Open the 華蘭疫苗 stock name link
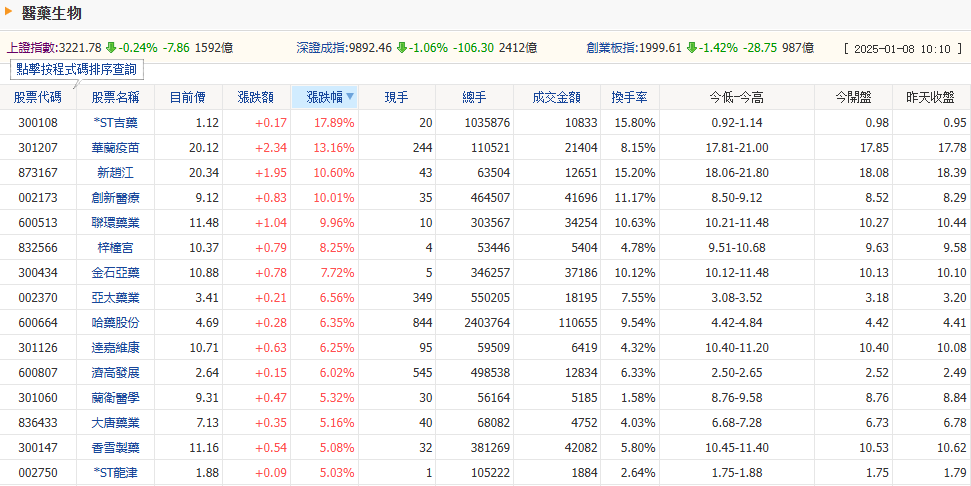The image size is (971, 486). click(x=115, y=147)
